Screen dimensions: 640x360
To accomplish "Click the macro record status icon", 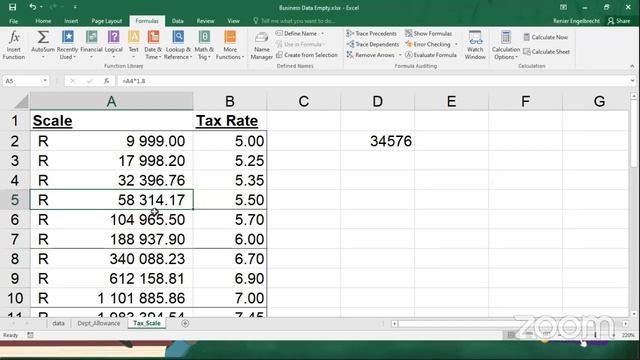I will [x=30, y=335].
